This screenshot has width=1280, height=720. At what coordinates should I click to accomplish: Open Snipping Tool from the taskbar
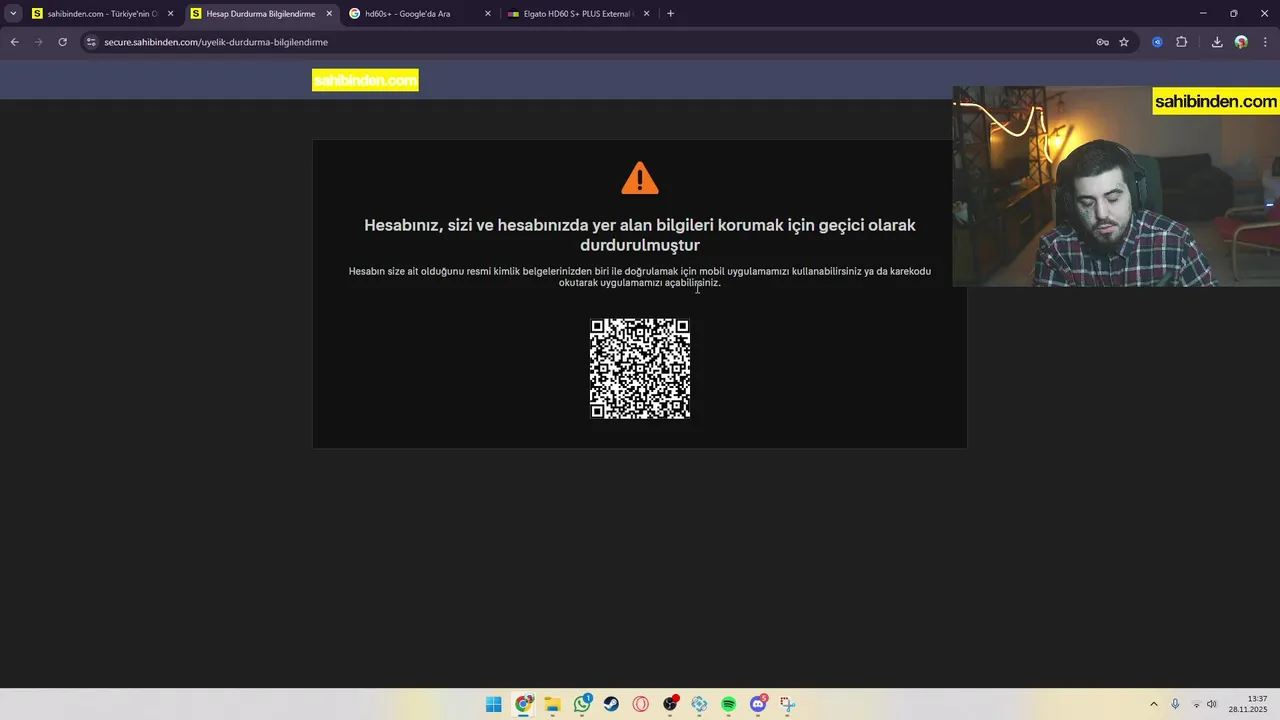coord(787,704)
